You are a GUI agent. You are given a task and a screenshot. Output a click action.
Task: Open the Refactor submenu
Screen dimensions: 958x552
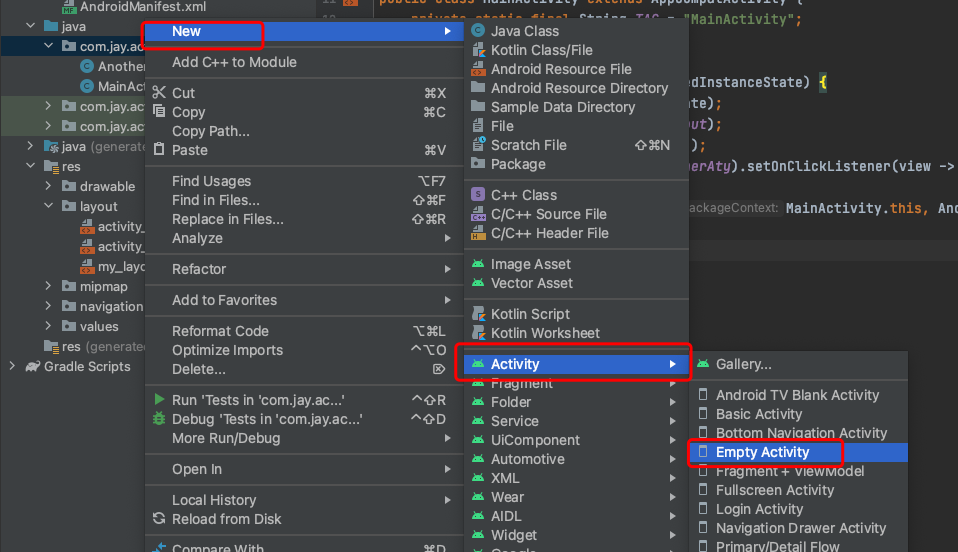[304, 269]
